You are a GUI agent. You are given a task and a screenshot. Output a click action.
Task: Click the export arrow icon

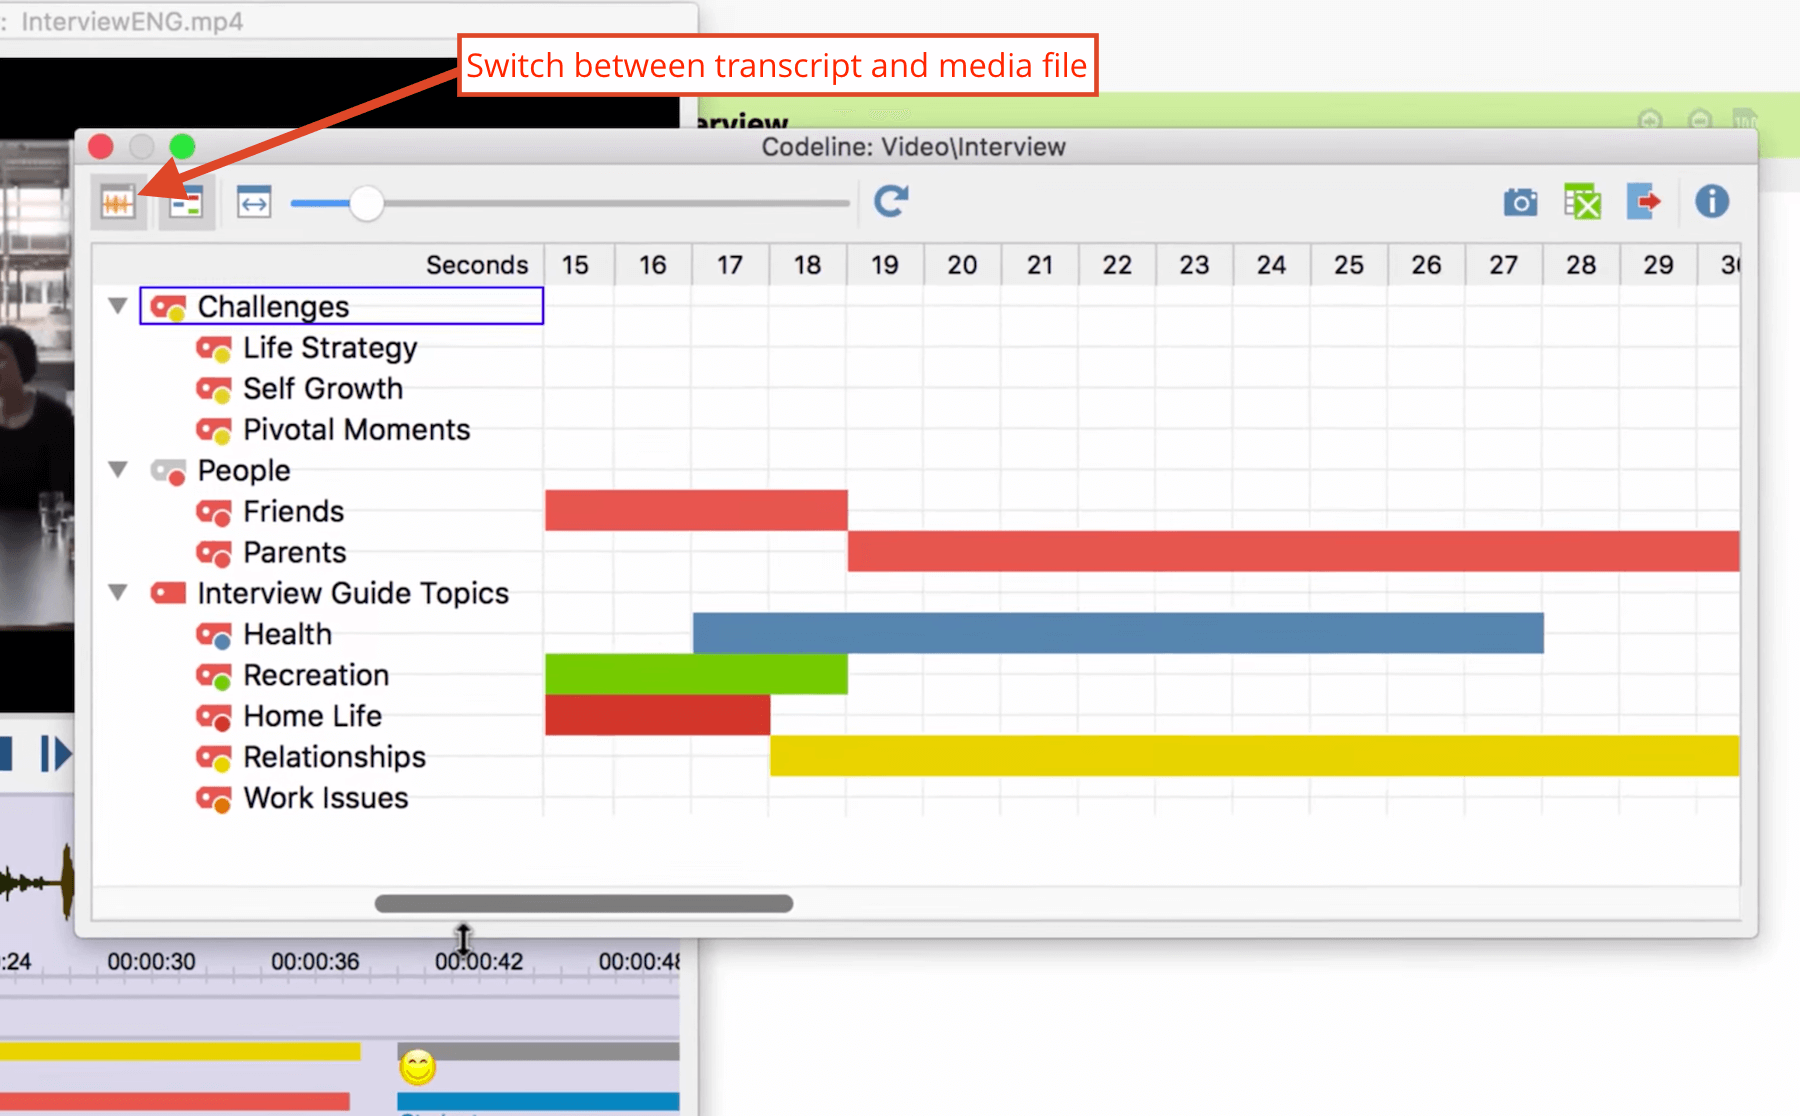pyautogui.click(x=1644, y=201)
